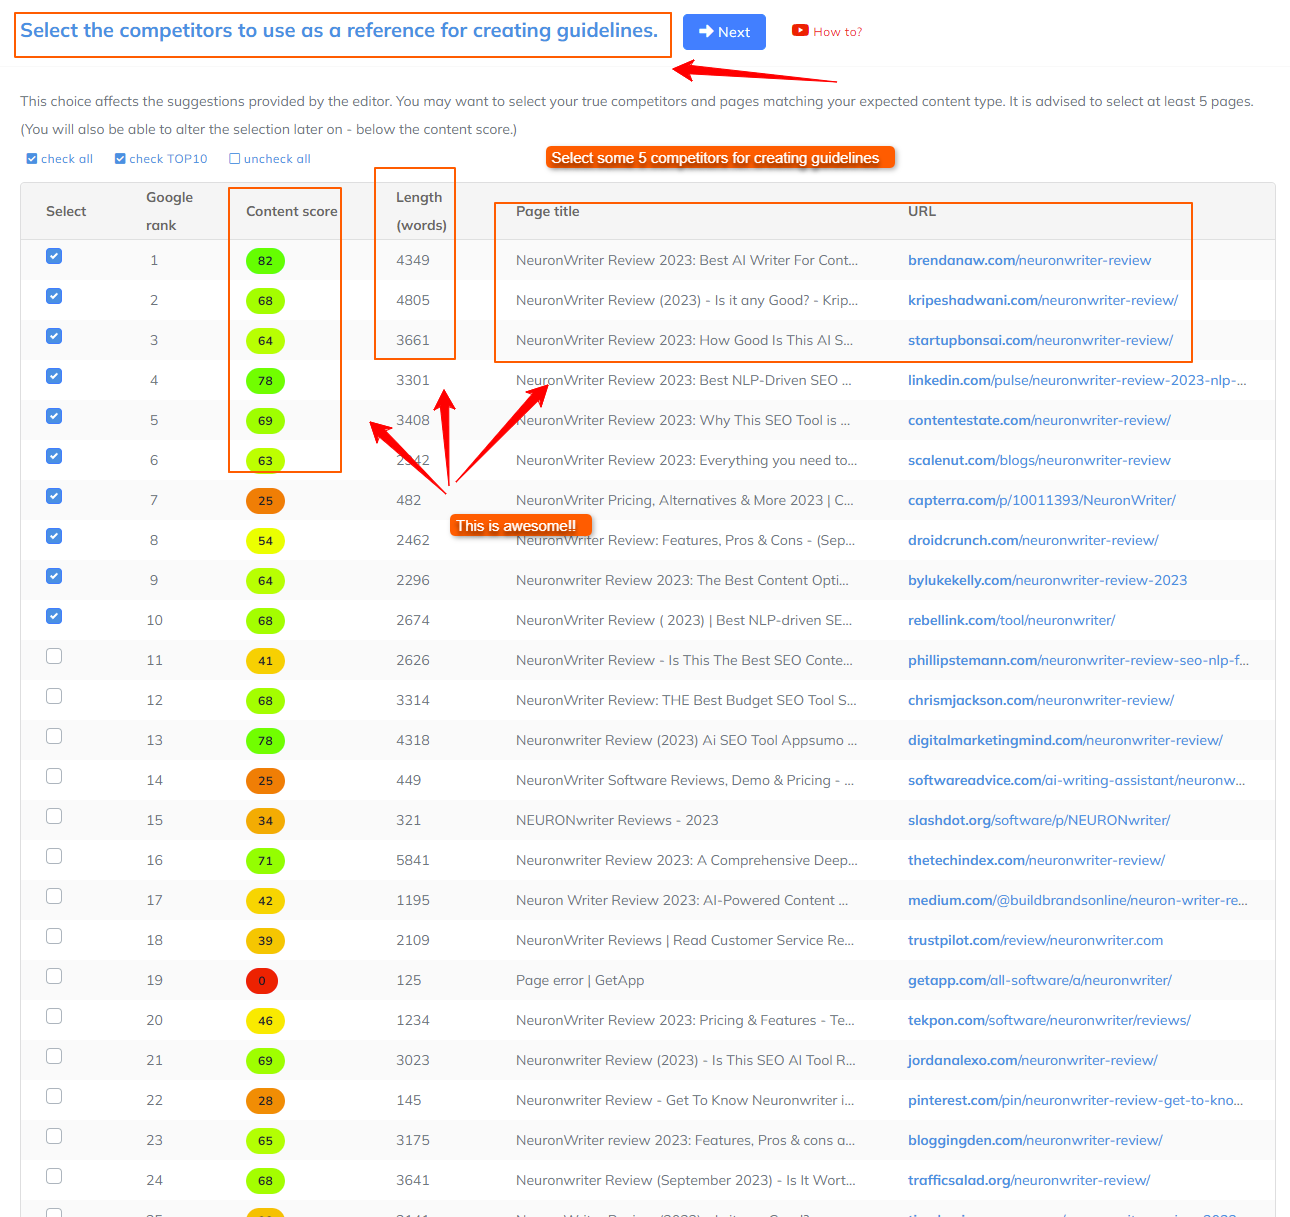Click the Content score column header
This screenshot has height=1217, width=1290.
(291, 211)
